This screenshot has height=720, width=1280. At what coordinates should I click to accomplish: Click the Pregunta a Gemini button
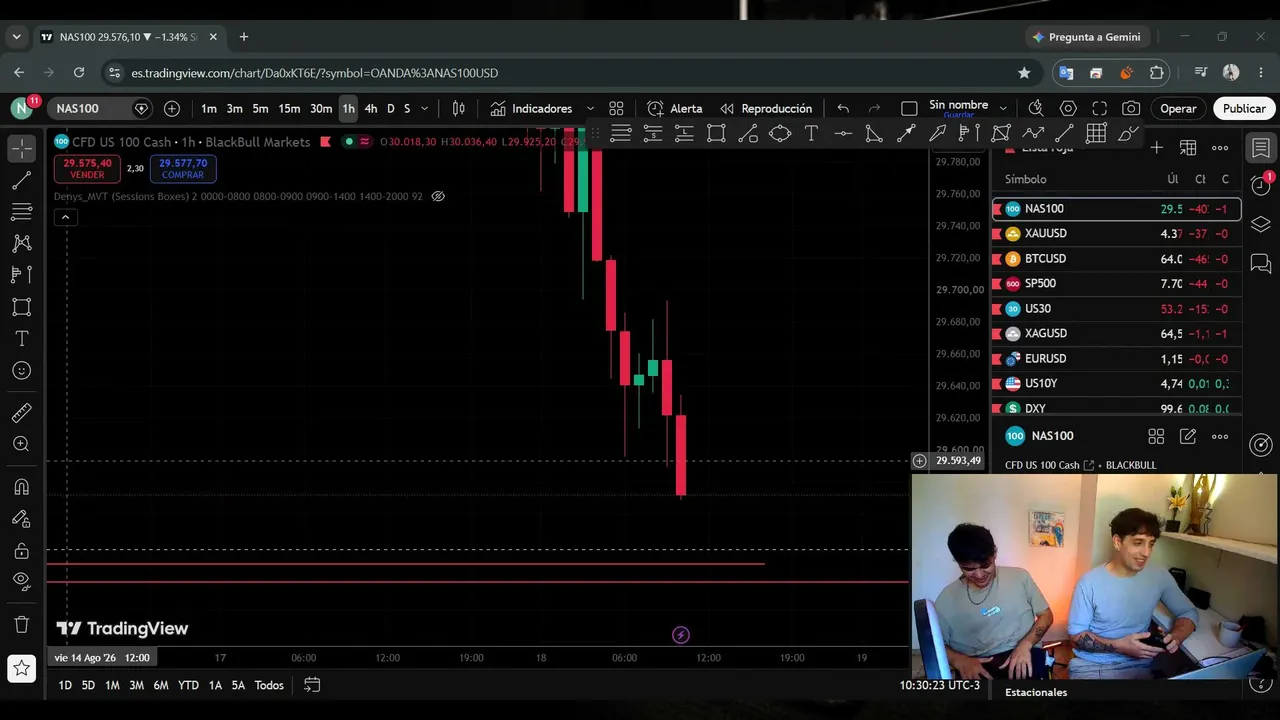pyautogui.click(x=1086, y=37)
